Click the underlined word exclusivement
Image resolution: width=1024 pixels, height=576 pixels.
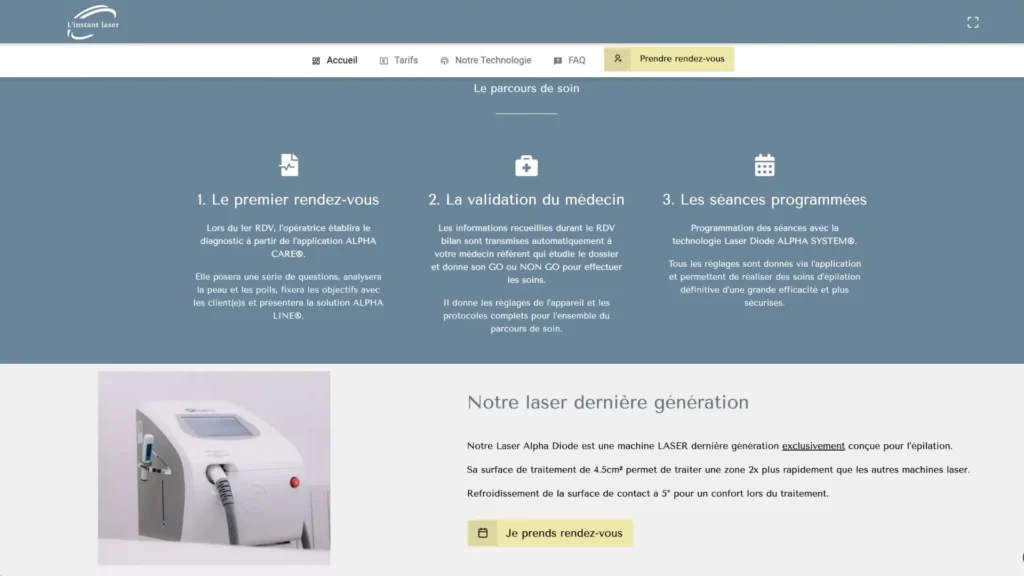[813, 446]
